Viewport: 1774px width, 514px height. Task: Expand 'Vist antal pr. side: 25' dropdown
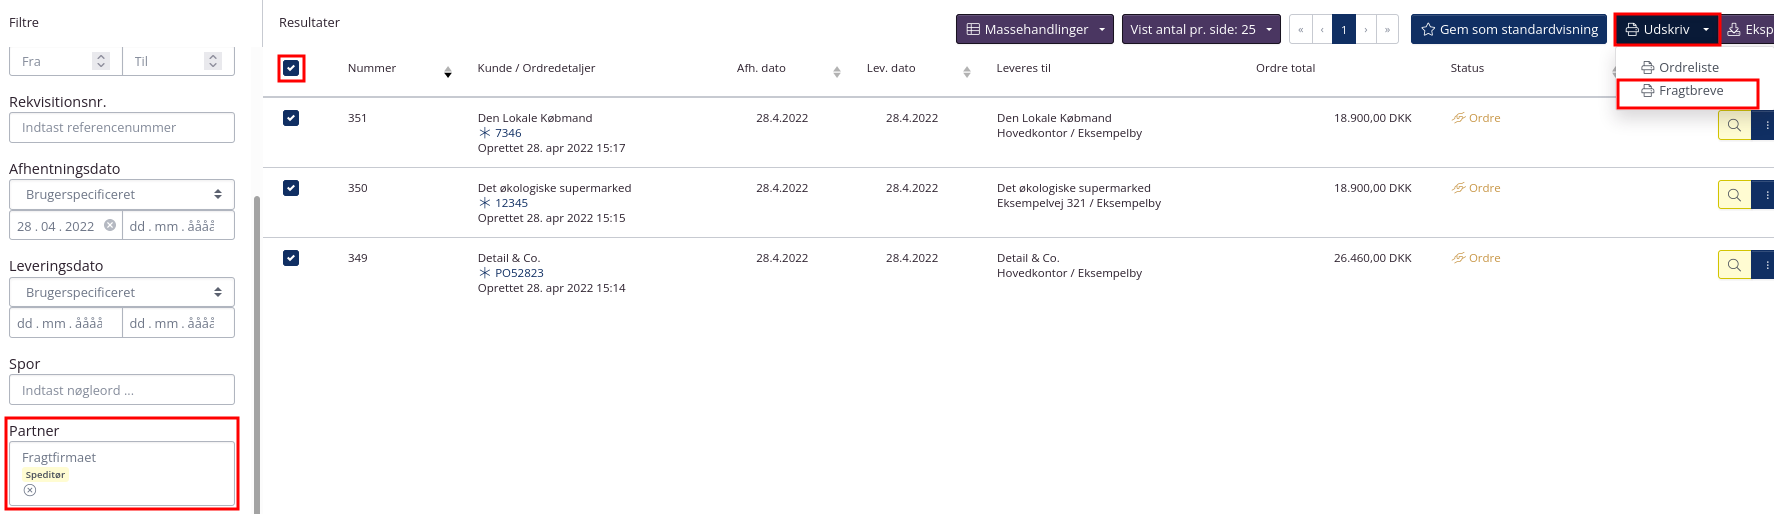pyautogui.click(x=1200, y=29)
